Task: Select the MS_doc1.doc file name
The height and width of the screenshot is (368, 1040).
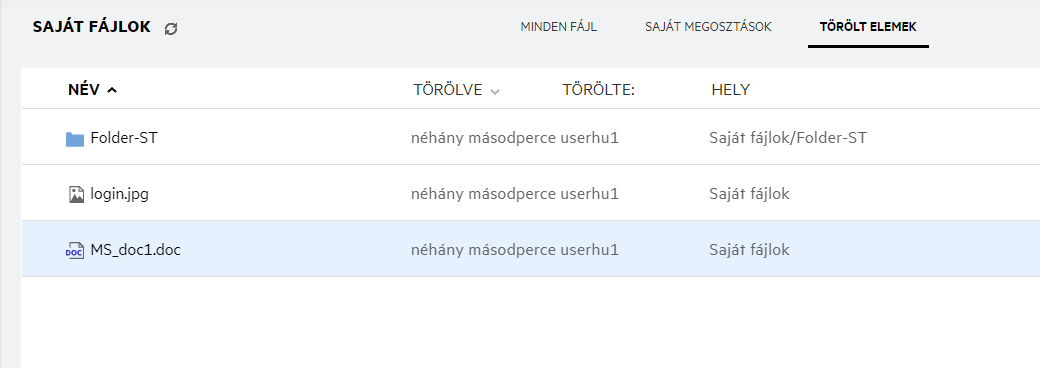Action: click(136, 250)
